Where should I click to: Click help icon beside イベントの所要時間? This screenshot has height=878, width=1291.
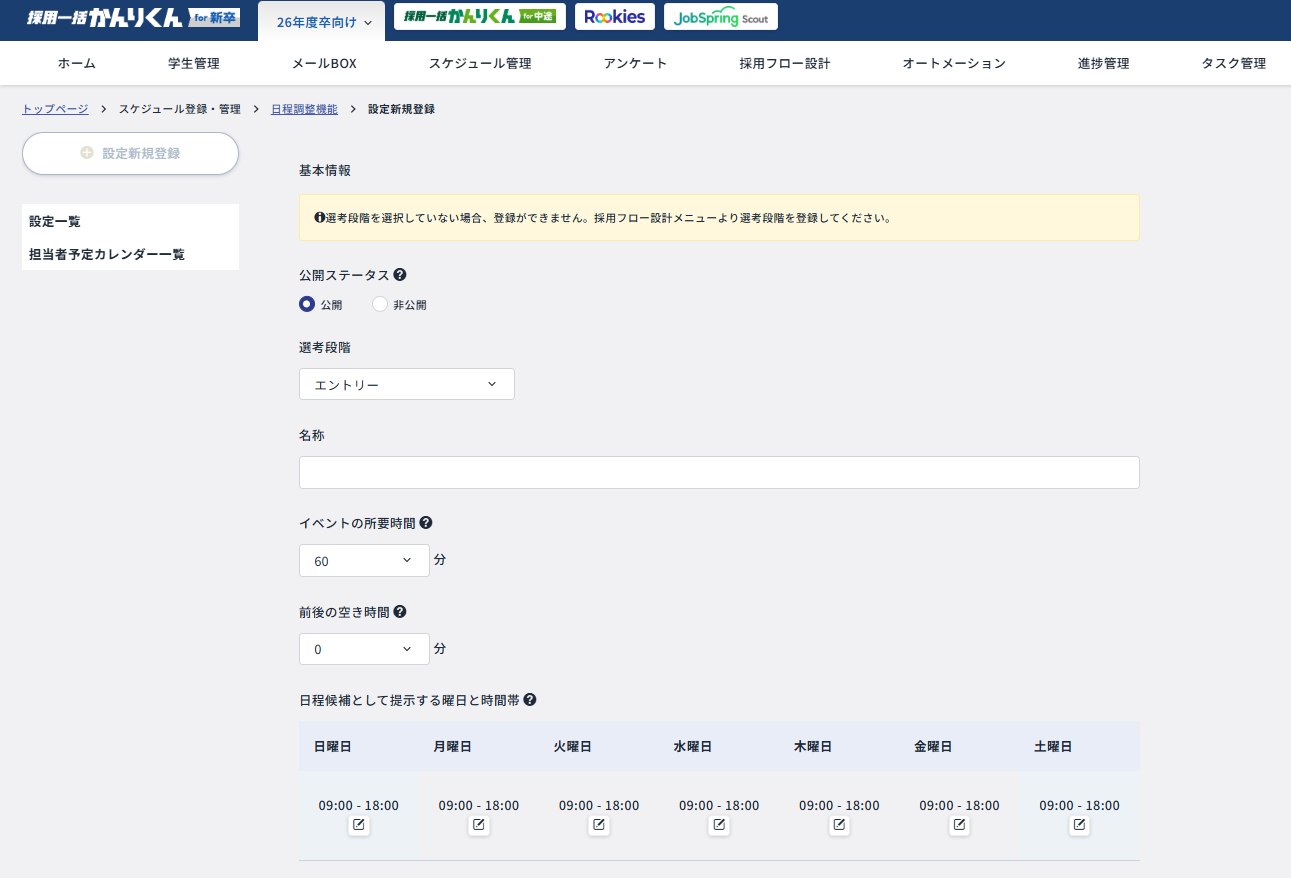426,523
